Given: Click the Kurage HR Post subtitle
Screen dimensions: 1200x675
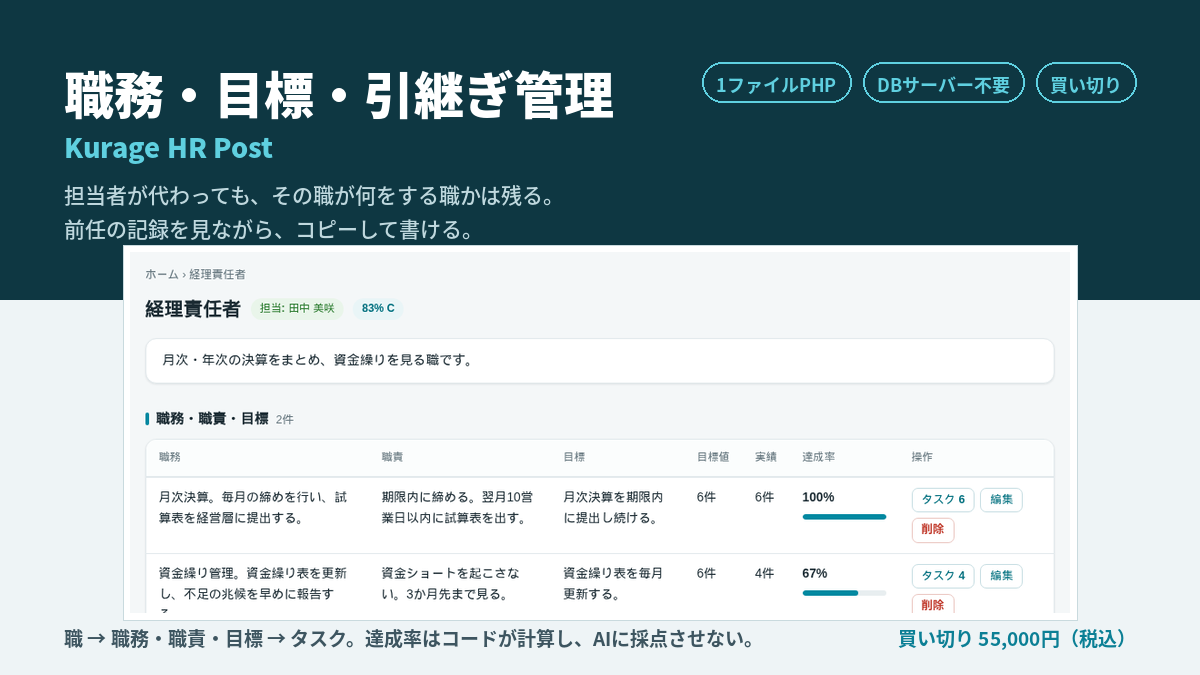Looking at the screenshot, I should 168,148.
